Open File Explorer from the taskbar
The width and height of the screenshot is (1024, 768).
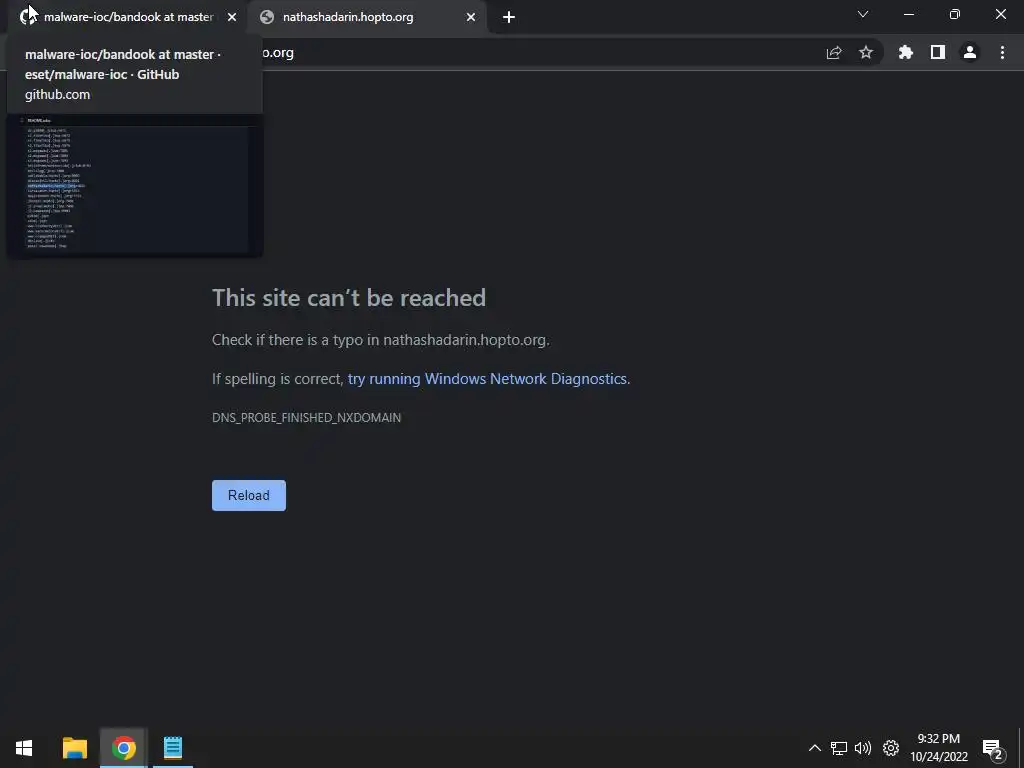coord(74,748)
